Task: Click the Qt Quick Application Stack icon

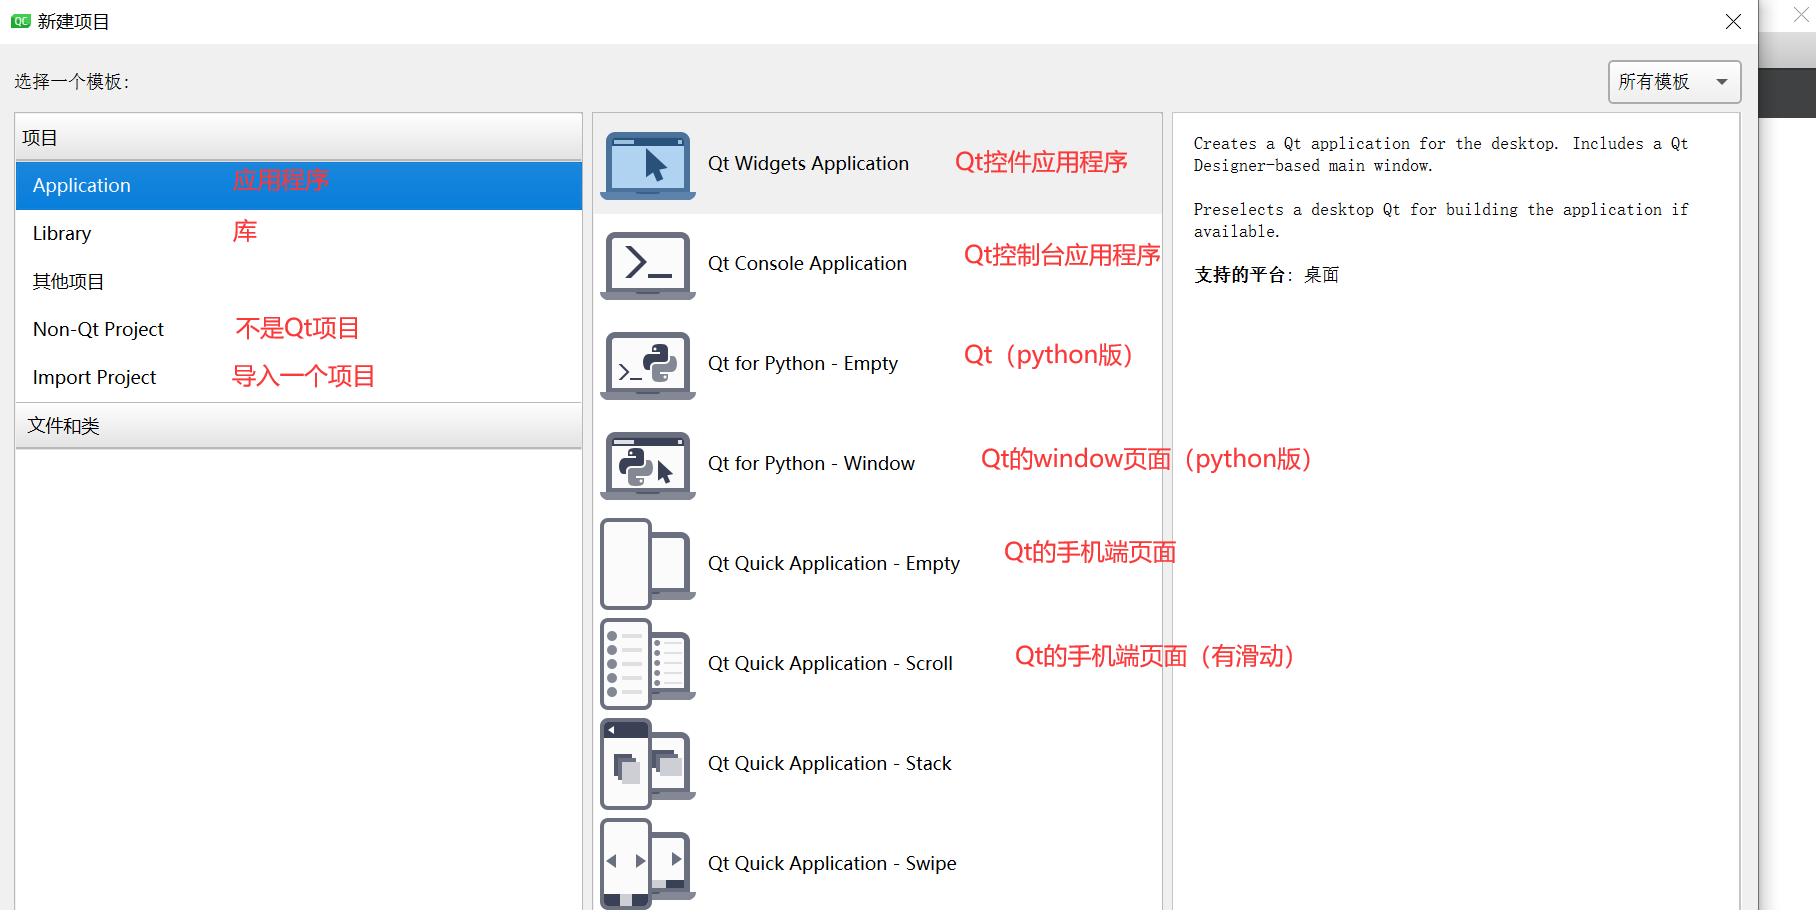Action: (x=648, y=764)
